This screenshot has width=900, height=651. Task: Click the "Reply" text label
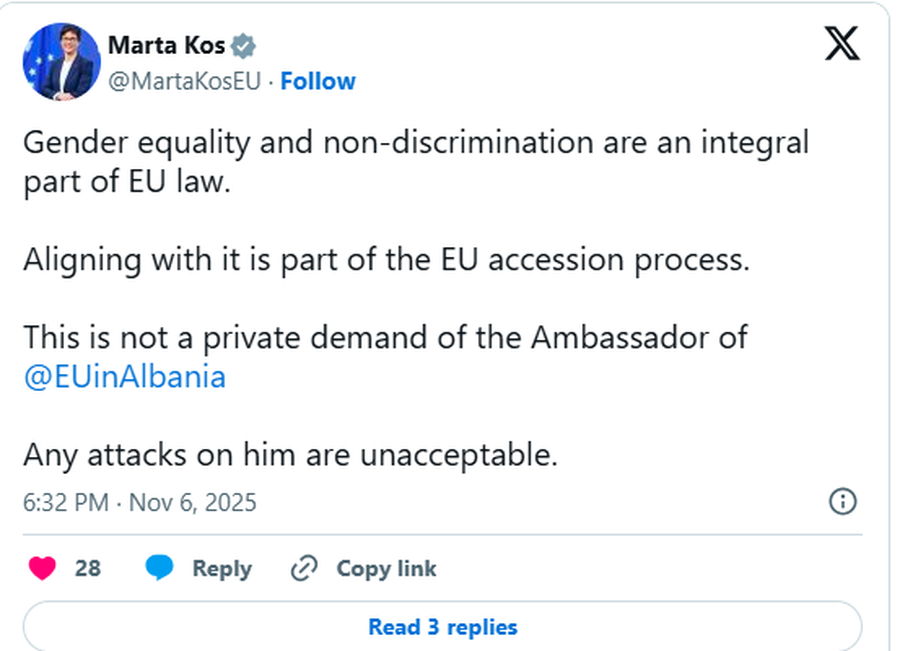223,568
